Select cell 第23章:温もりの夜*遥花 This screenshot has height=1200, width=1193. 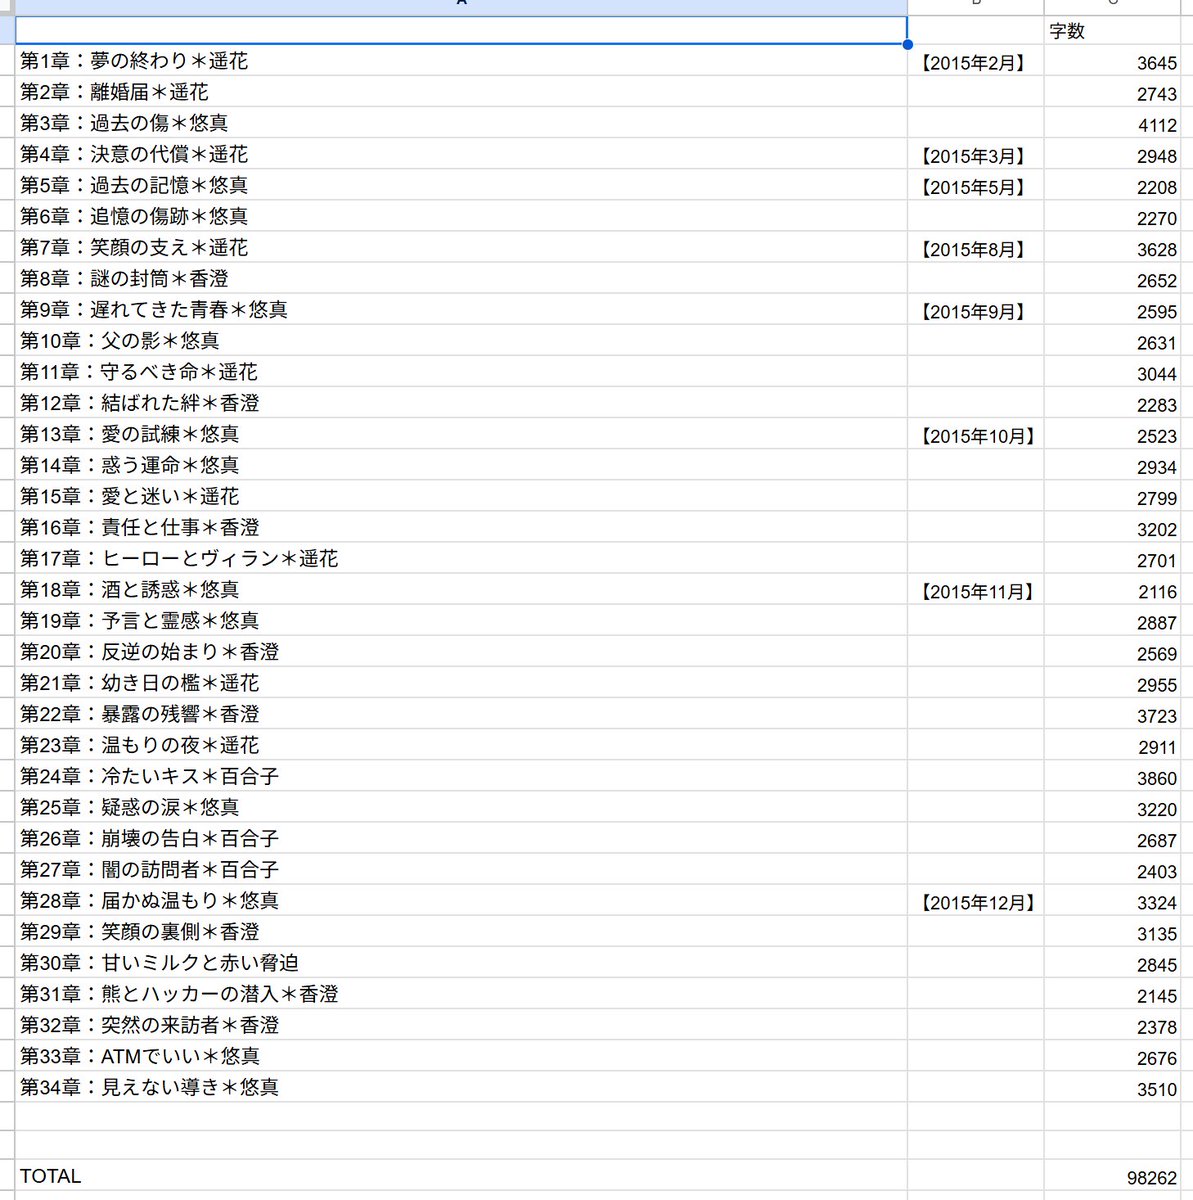click(x=461, y=744)
